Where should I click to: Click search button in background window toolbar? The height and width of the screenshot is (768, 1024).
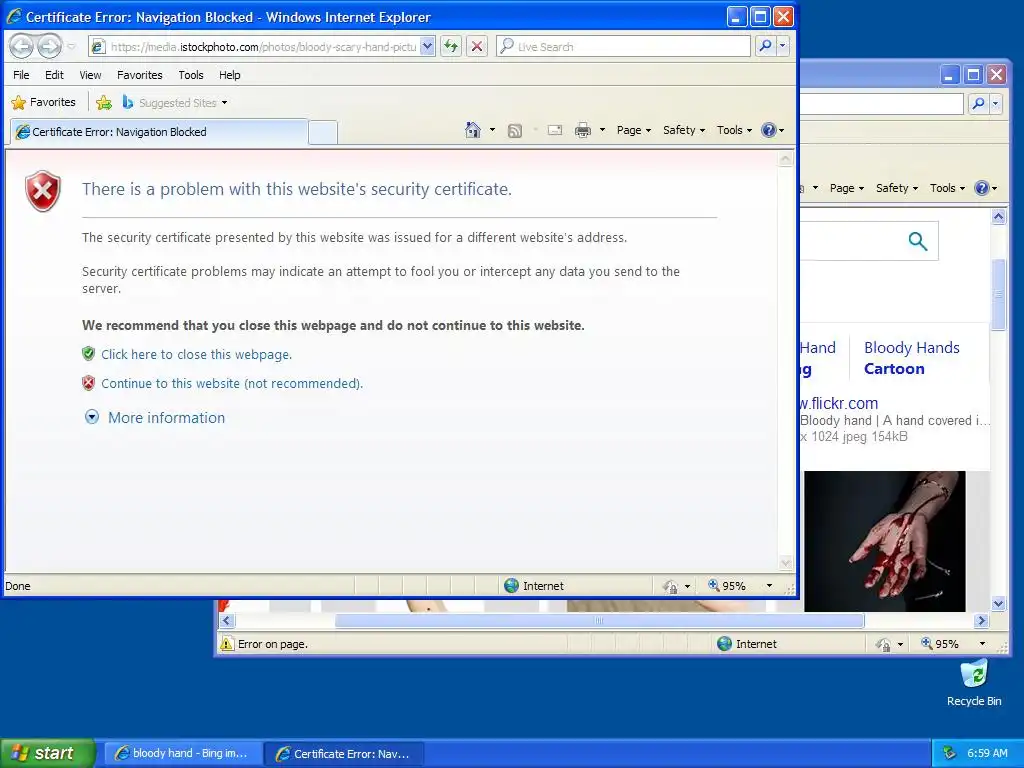tap(978, 103)
